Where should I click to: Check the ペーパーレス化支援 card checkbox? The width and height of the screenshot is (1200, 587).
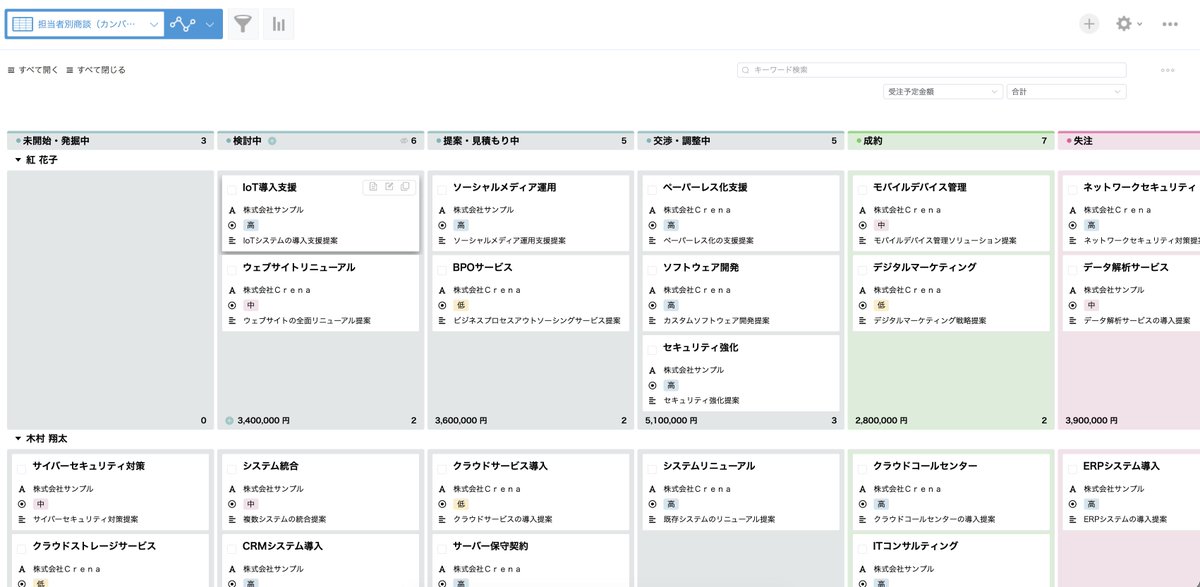point(652,188)
